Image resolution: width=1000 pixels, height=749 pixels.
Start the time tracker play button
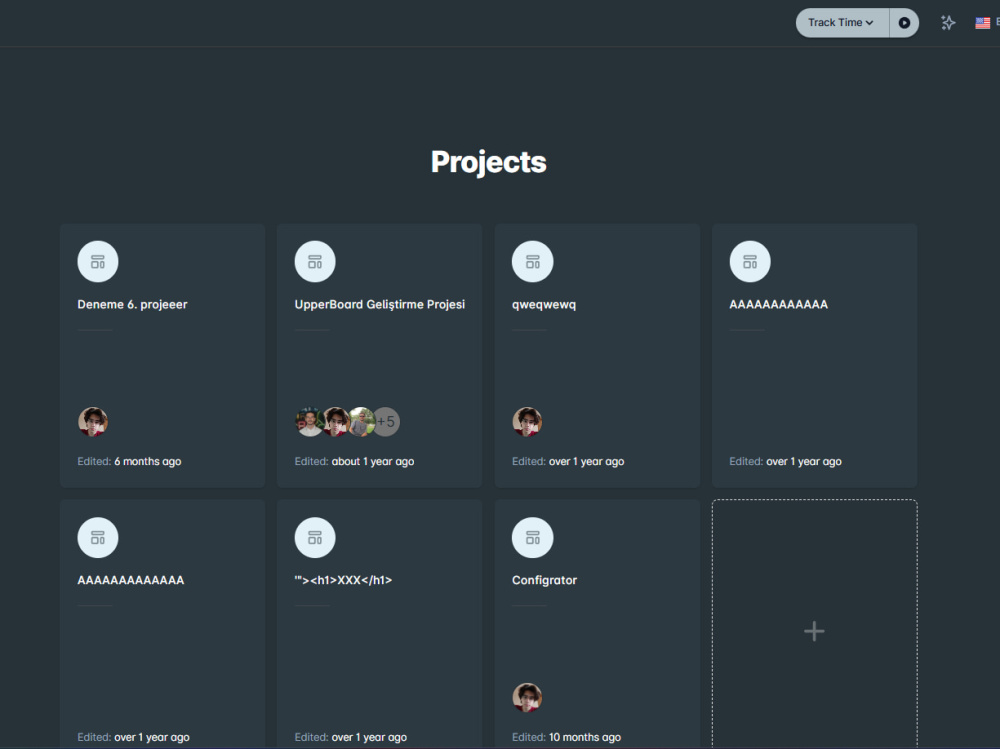[904, 23]
